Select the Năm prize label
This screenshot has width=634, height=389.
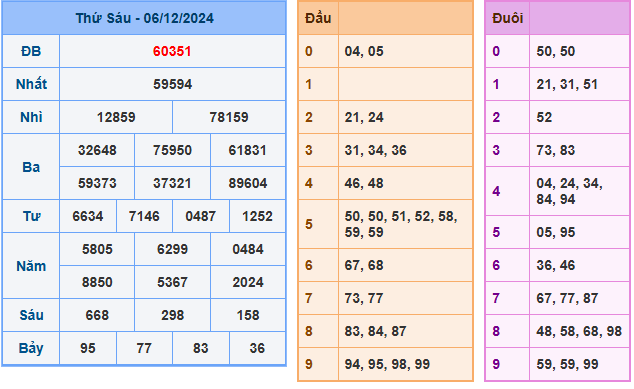click(31, 266)
